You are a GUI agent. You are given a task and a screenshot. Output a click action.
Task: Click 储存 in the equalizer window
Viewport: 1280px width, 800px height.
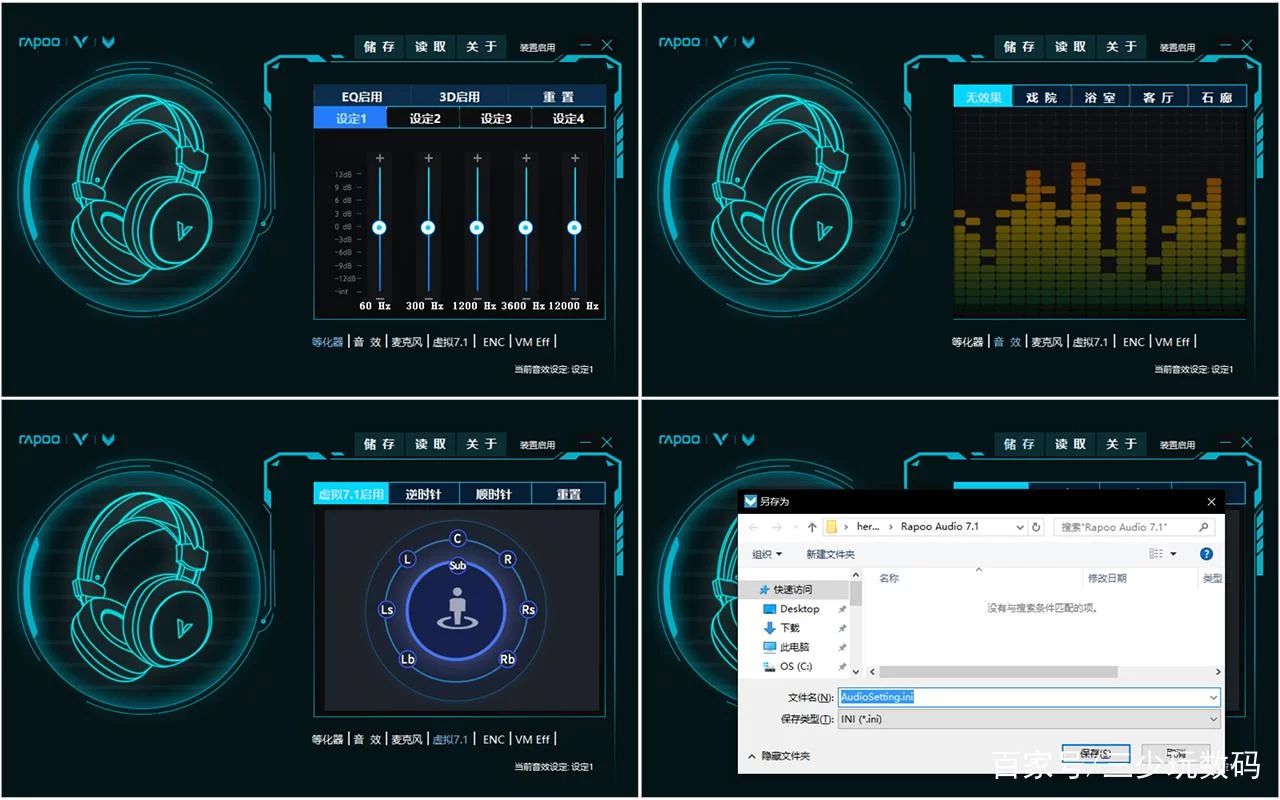point(379,46)
